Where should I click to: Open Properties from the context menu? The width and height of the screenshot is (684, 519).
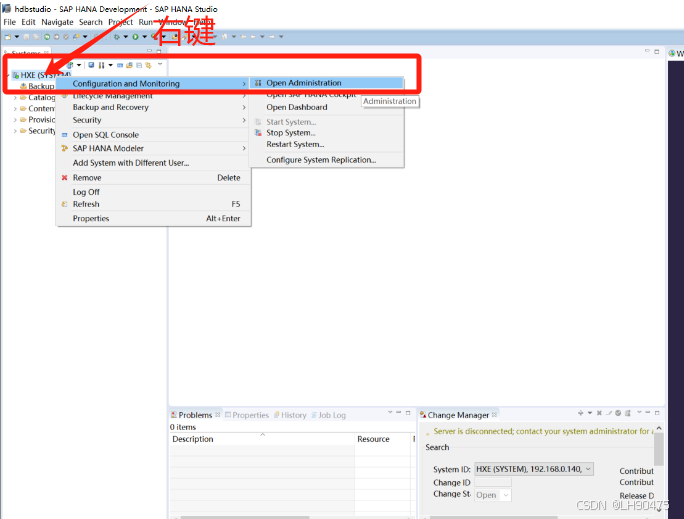click(153, 219)
